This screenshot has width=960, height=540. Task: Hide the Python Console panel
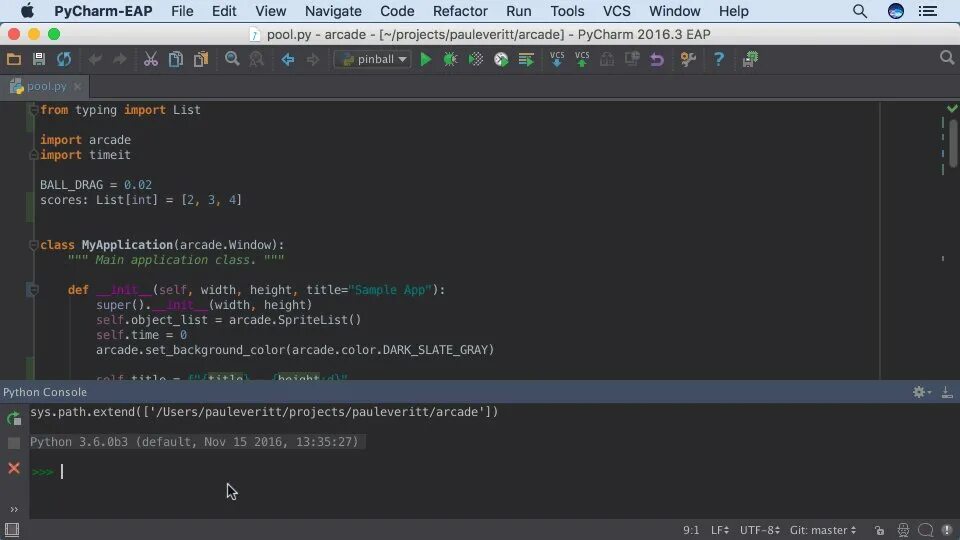pos(947,392)
